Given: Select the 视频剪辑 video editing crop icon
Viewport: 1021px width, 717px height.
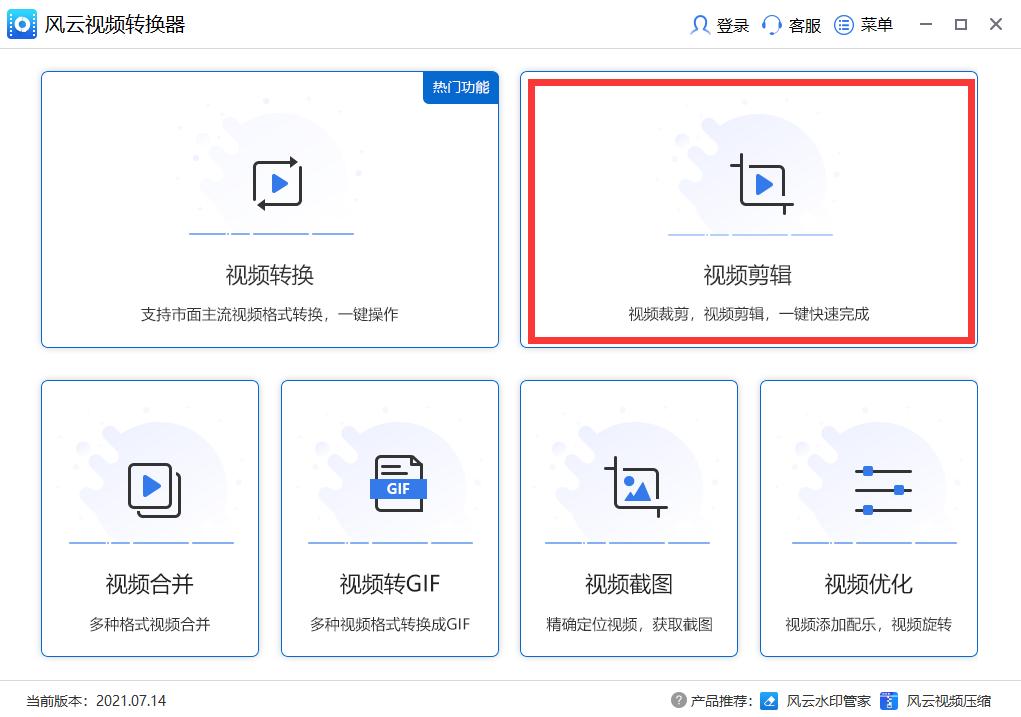Looking at the screenshot, I should coord(750,183).
